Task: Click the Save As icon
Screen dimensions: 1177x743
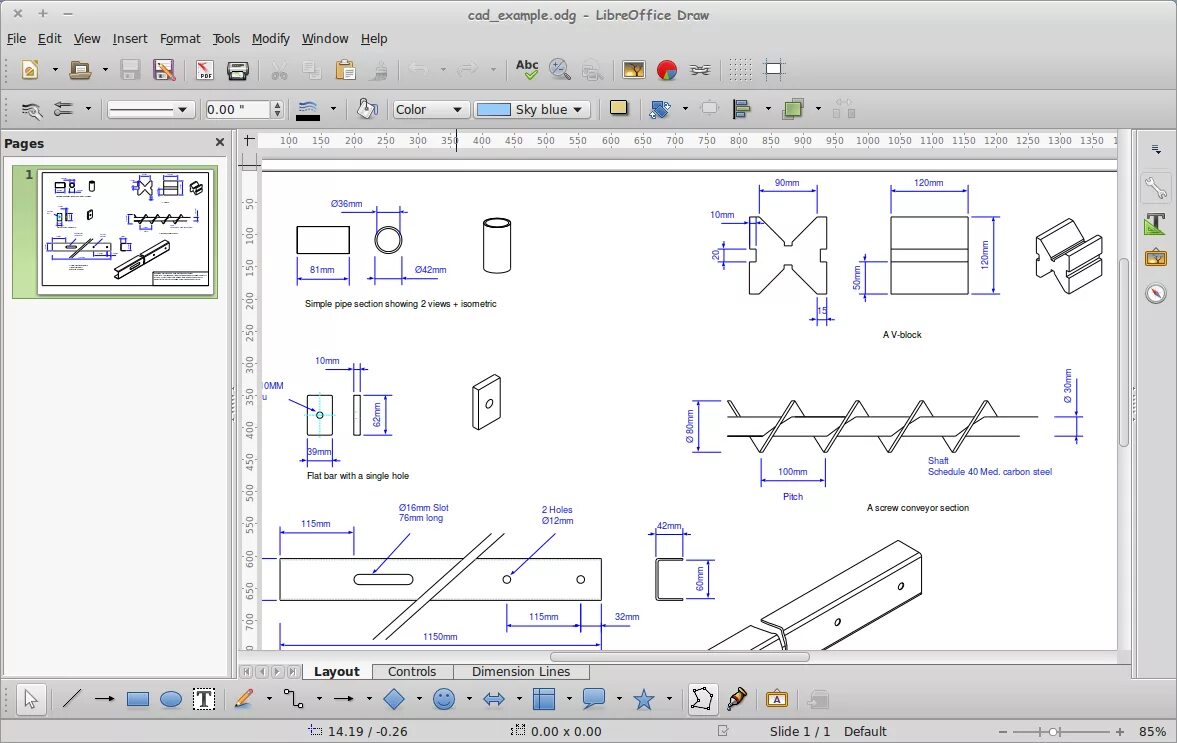Action: point(164,70)
